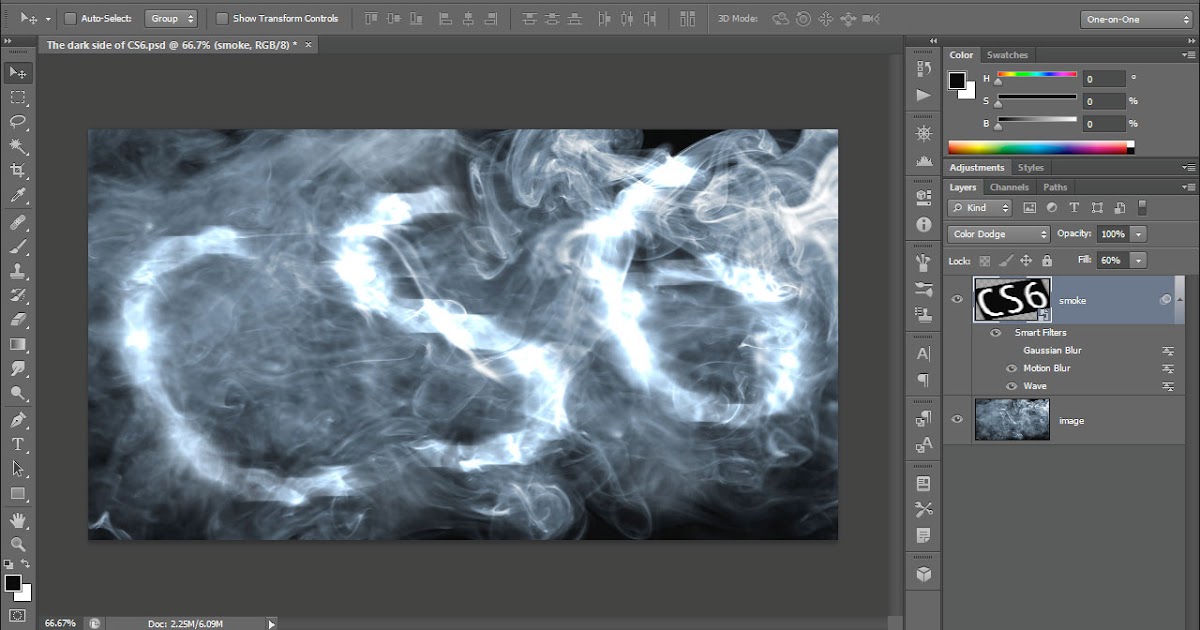Select the Dodge tool
Image resolution: width=1200 pixels, height=630 pixels.
18,394
